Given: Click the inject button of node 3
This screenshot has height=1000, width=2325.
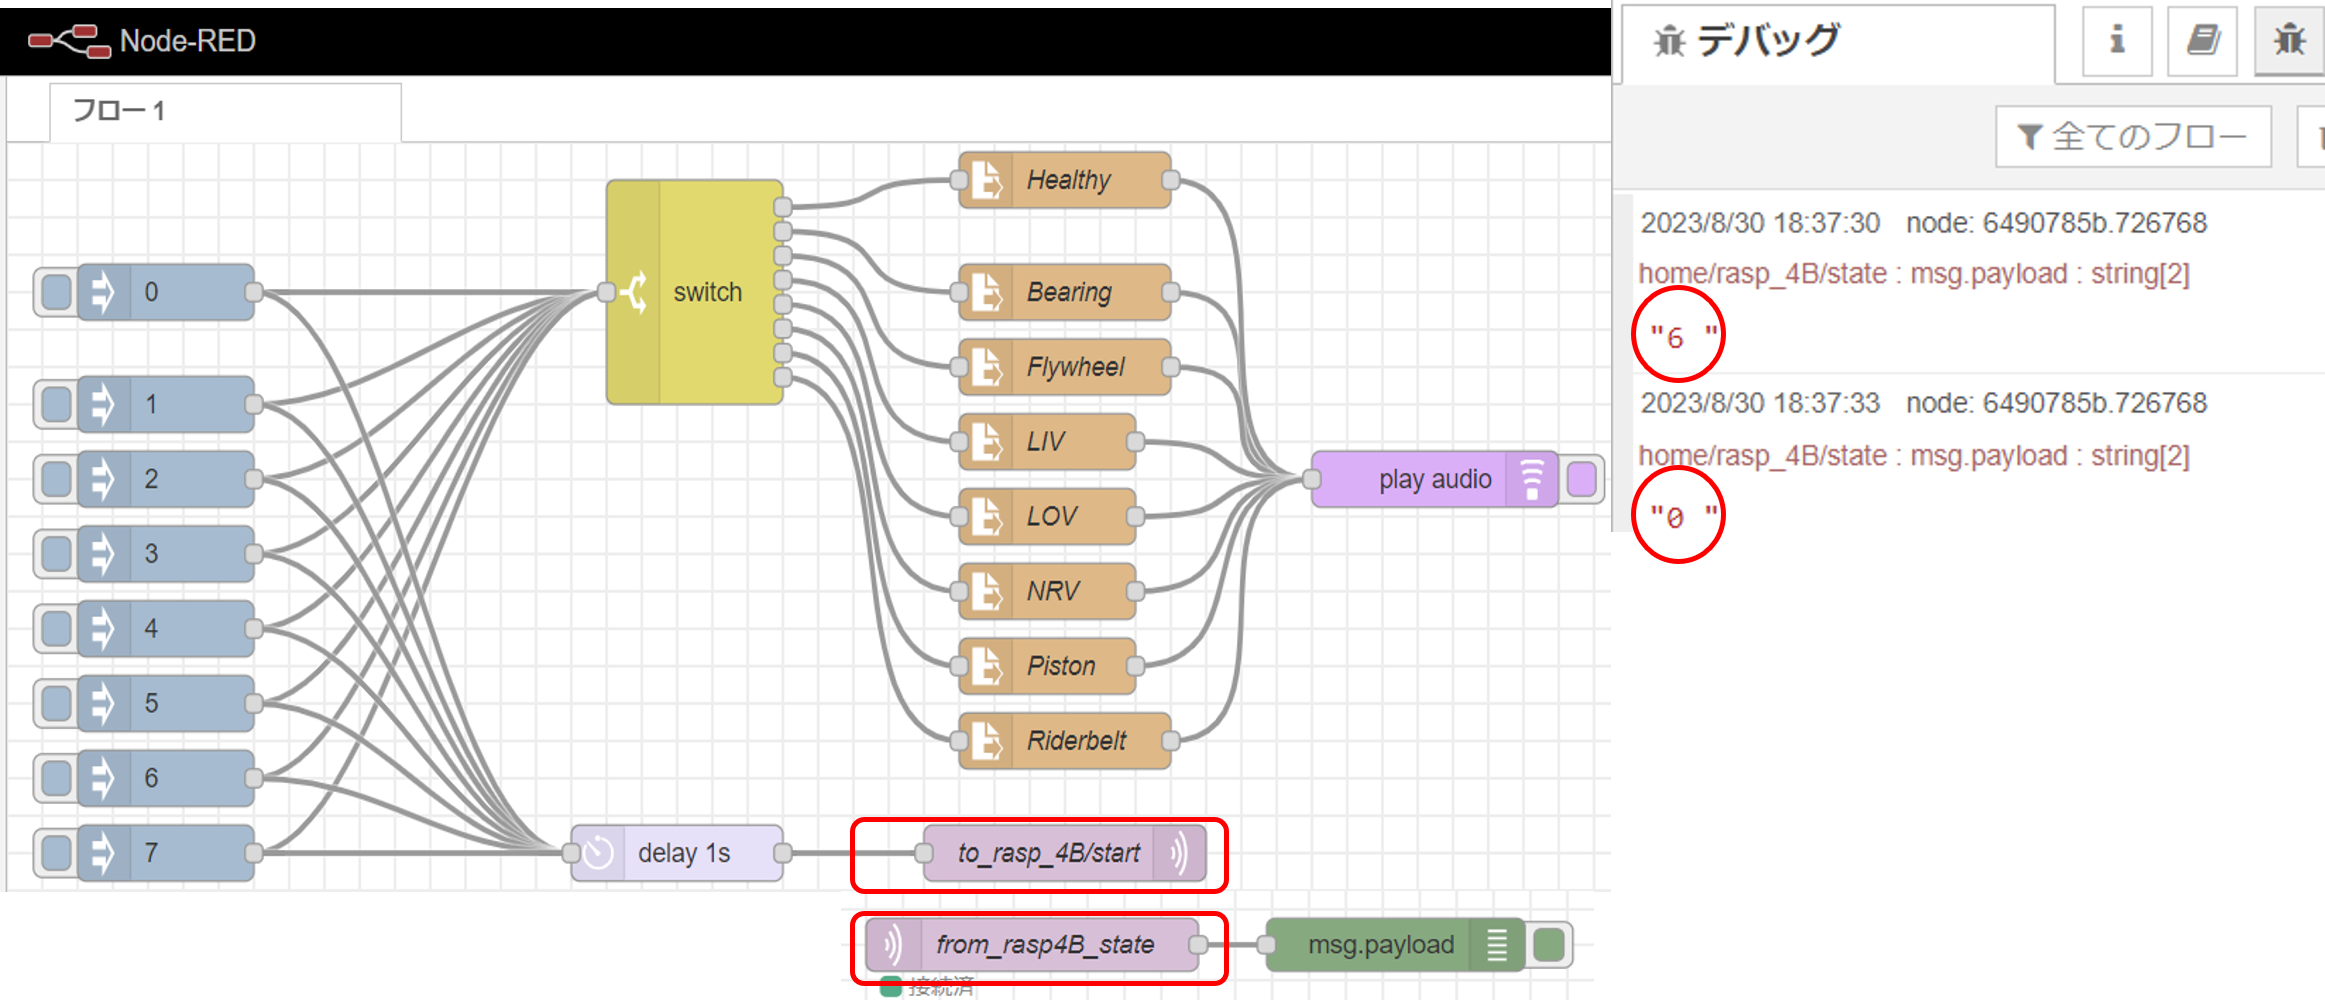Looking at the screenshot, I should pos(56,553).
